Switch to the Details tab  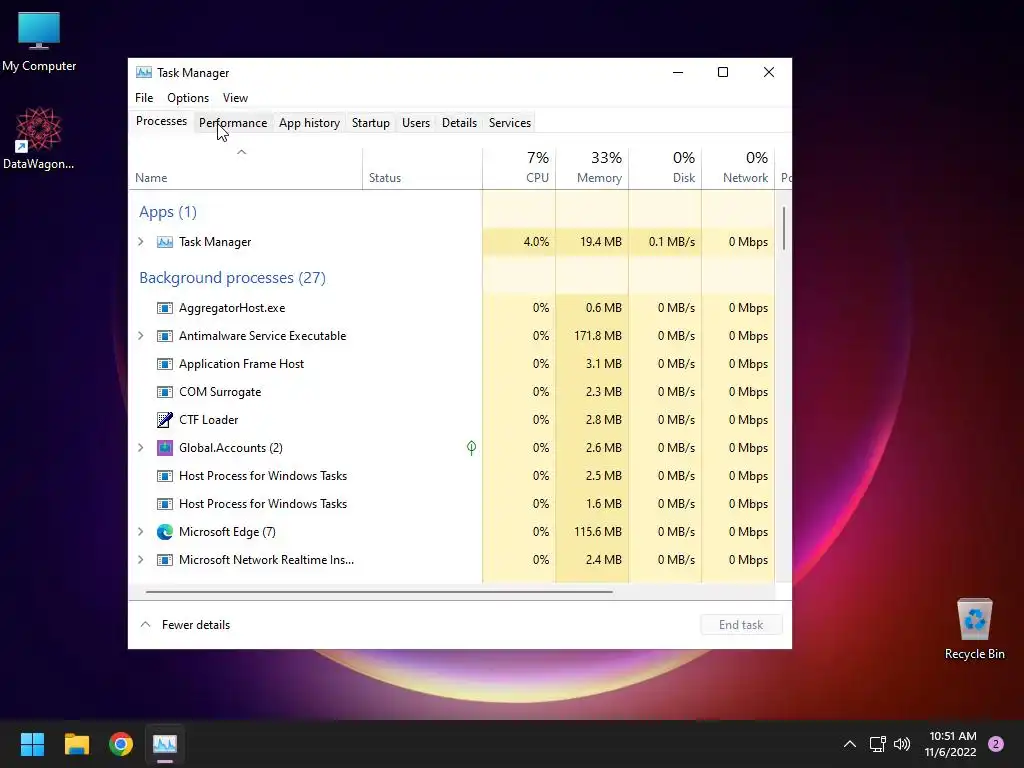pos(459,123)
